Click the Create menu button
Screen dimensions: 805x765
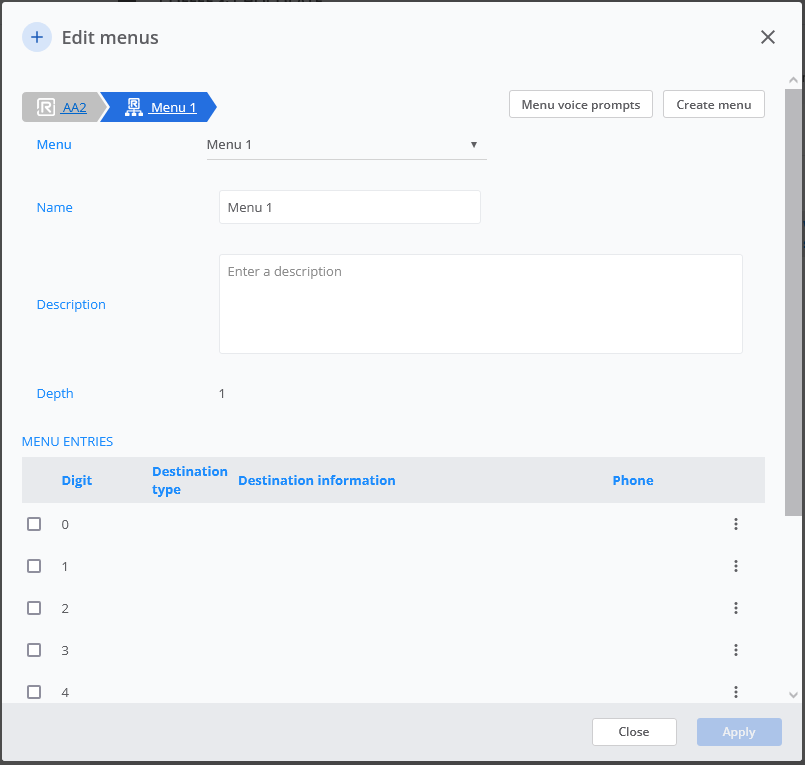coord(713,105)
